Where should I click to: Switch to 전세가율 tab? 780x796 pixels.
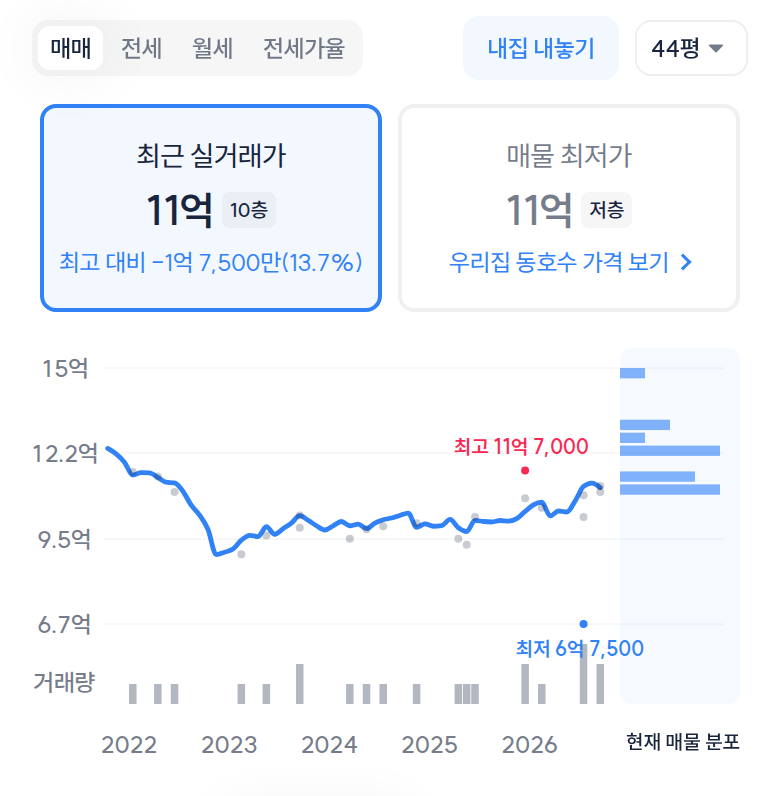click(x=304, y=48)
